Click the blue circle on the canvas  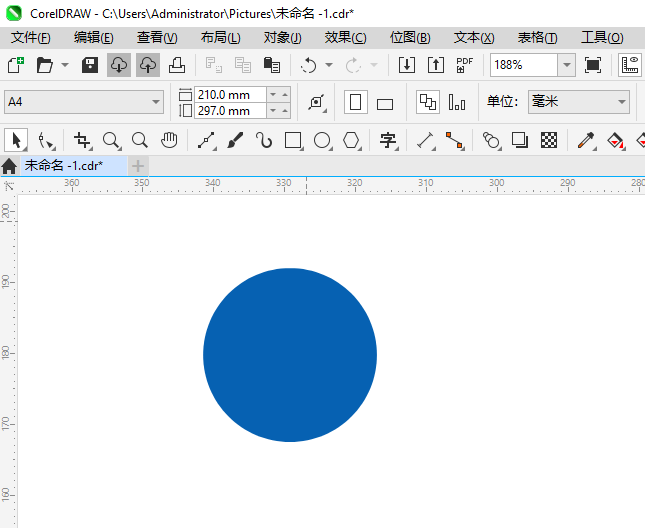[290, 355]
